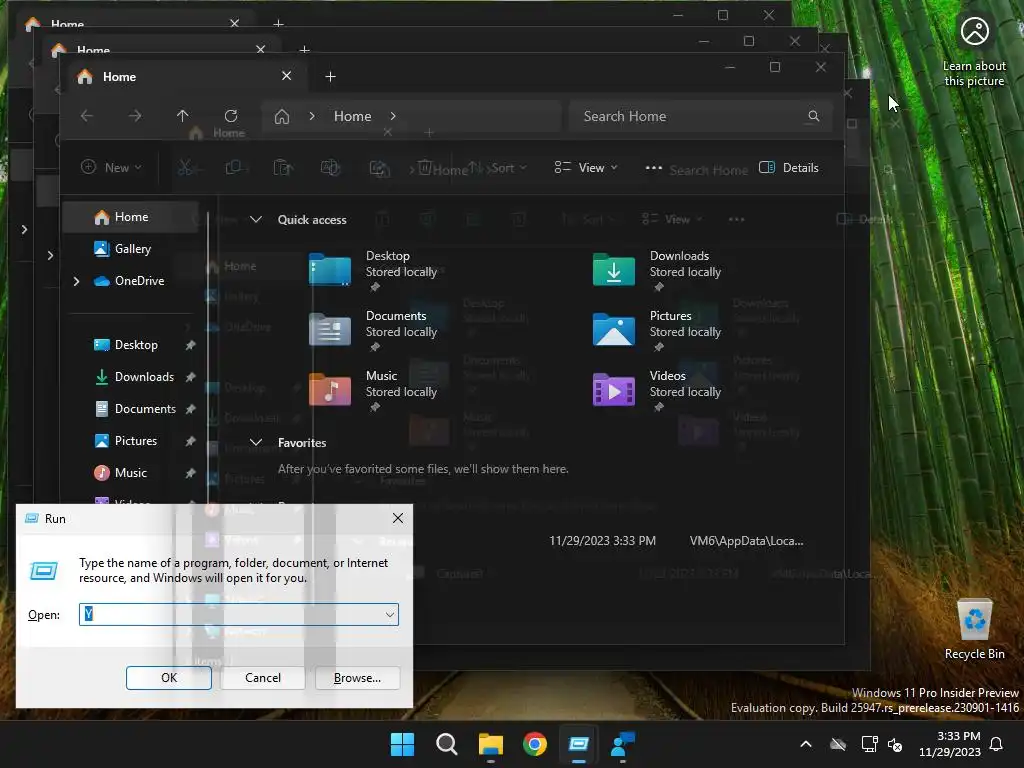Click the taskbar clock 3:33 PM
The width and height of the screenshot is (1024, 768).
point(958,736)
